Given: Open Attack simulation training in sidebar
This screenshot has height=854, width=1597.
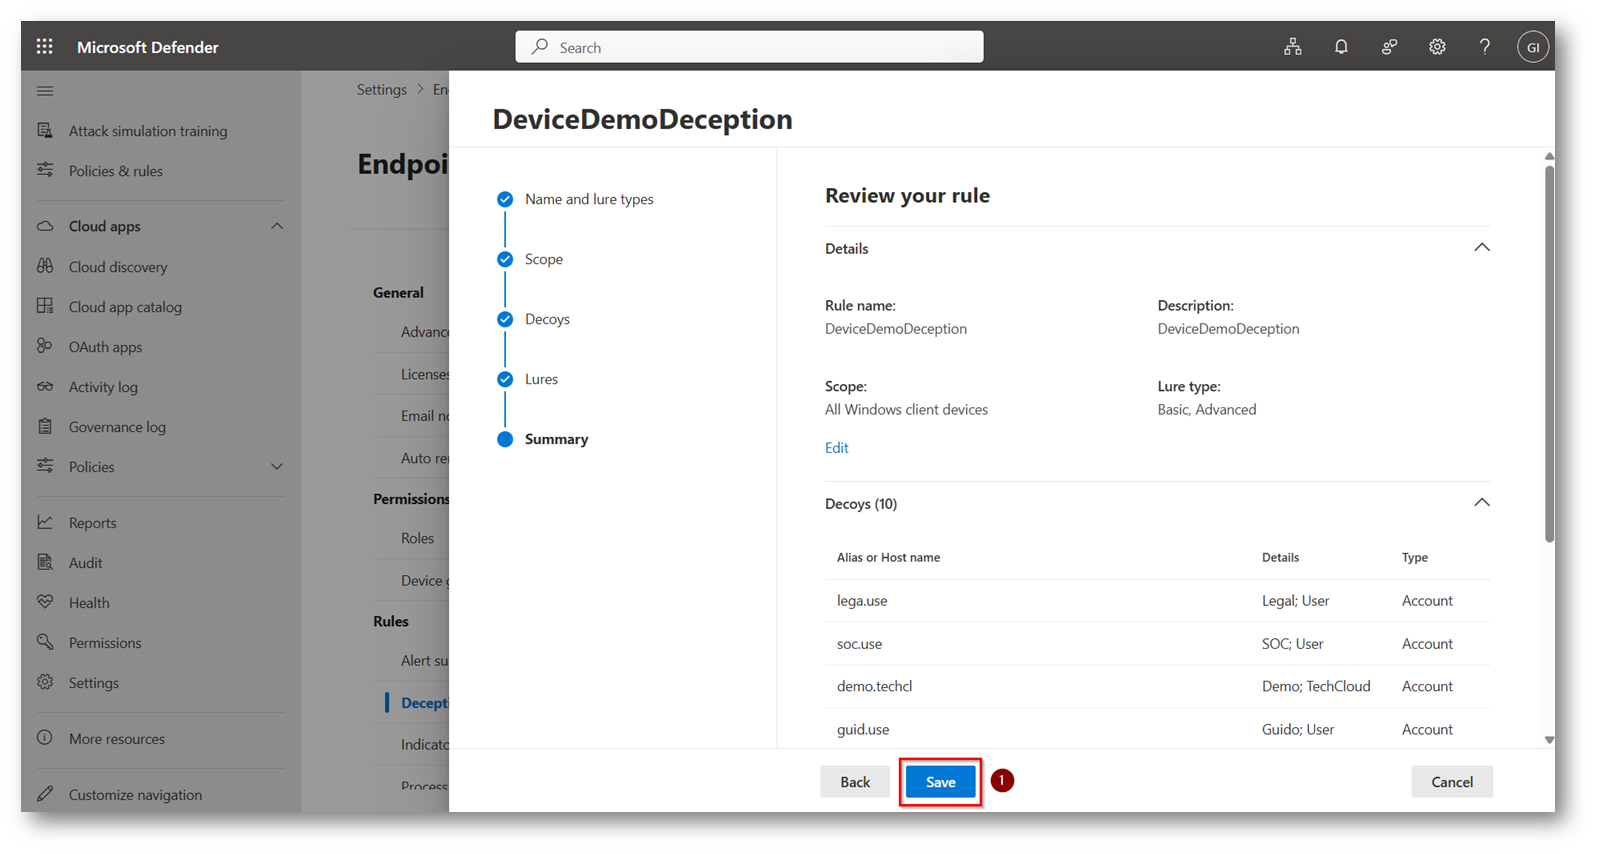Looking at the screenshot, I should pyautogui.click(x=148, y=131).
